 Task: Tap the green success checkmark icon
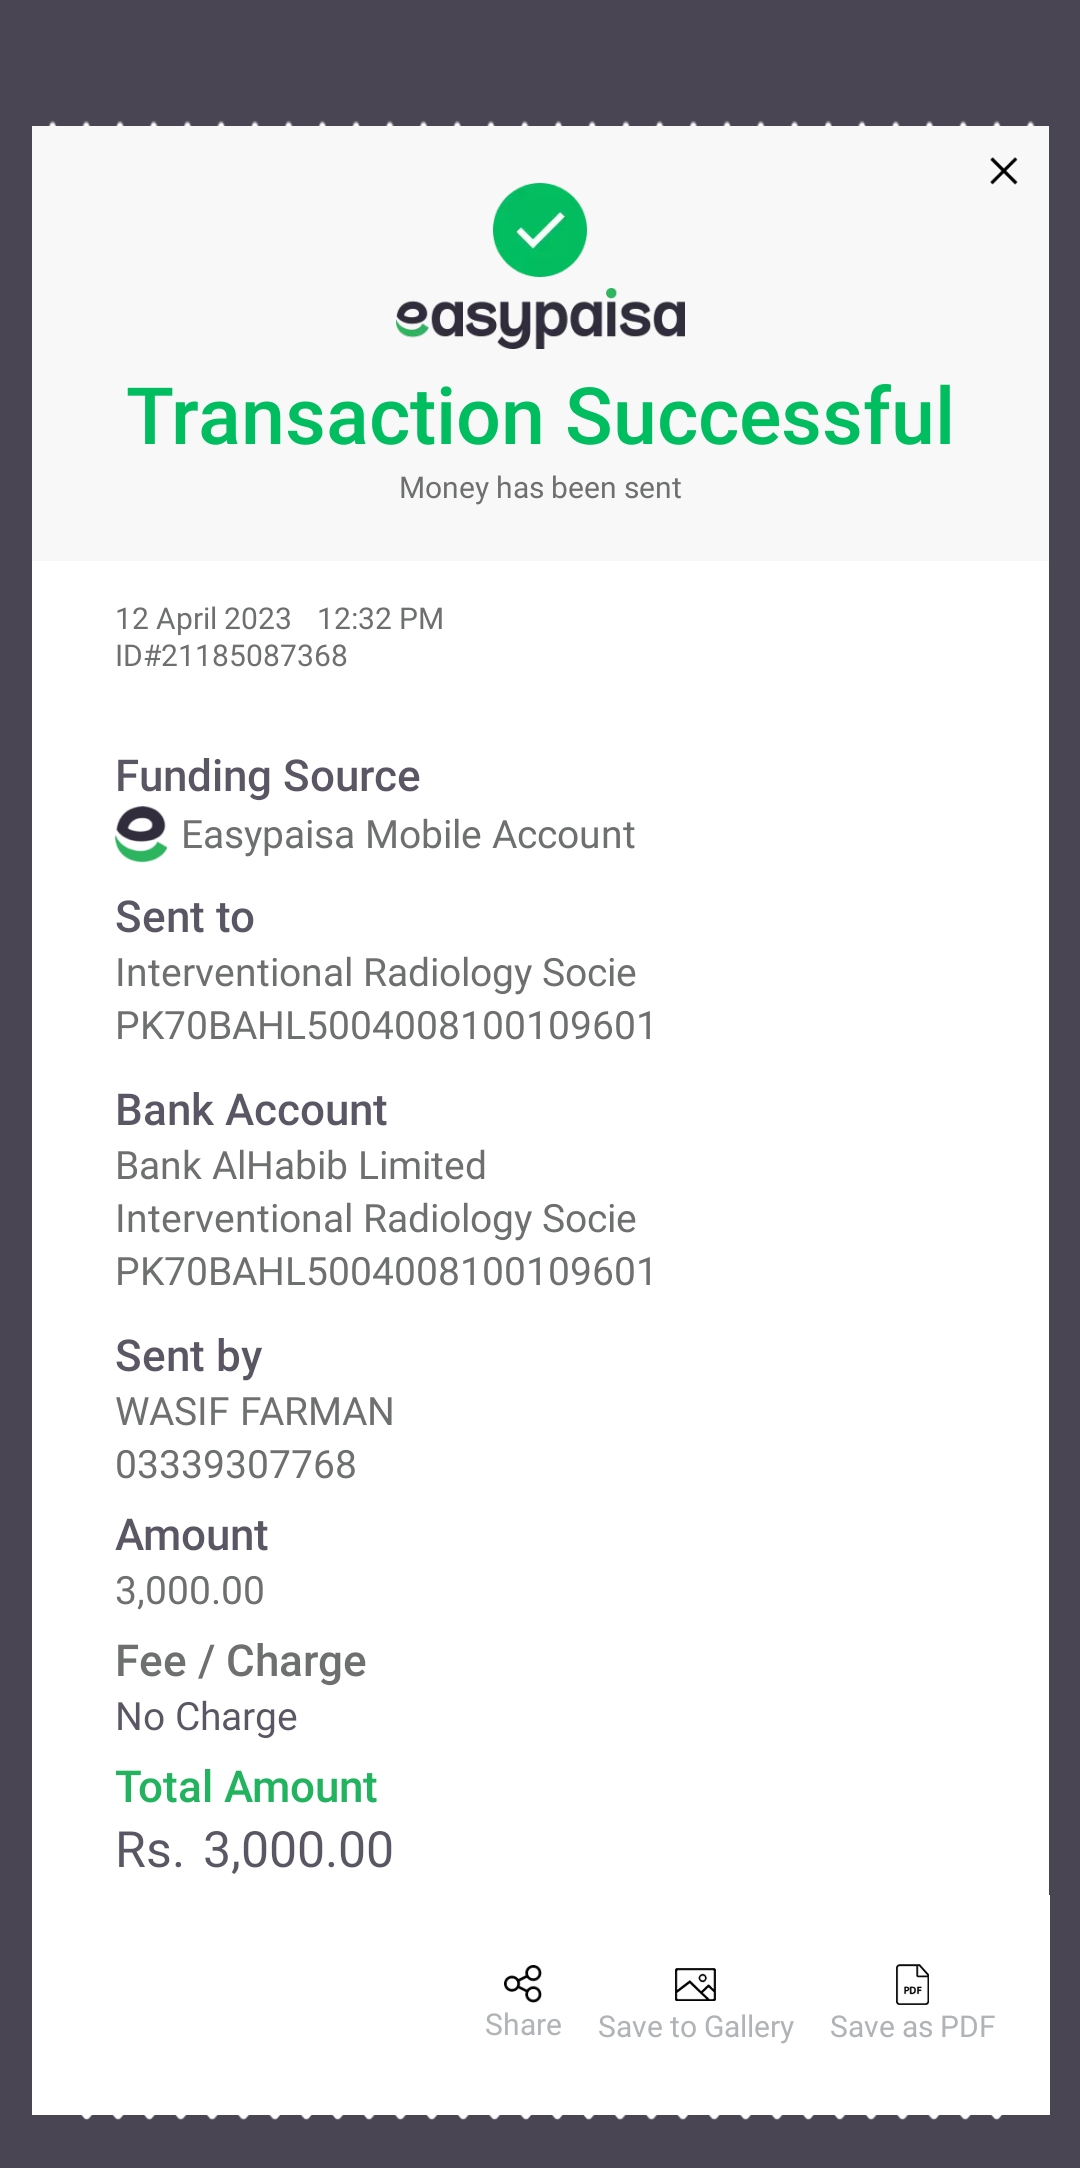(540, 230)
